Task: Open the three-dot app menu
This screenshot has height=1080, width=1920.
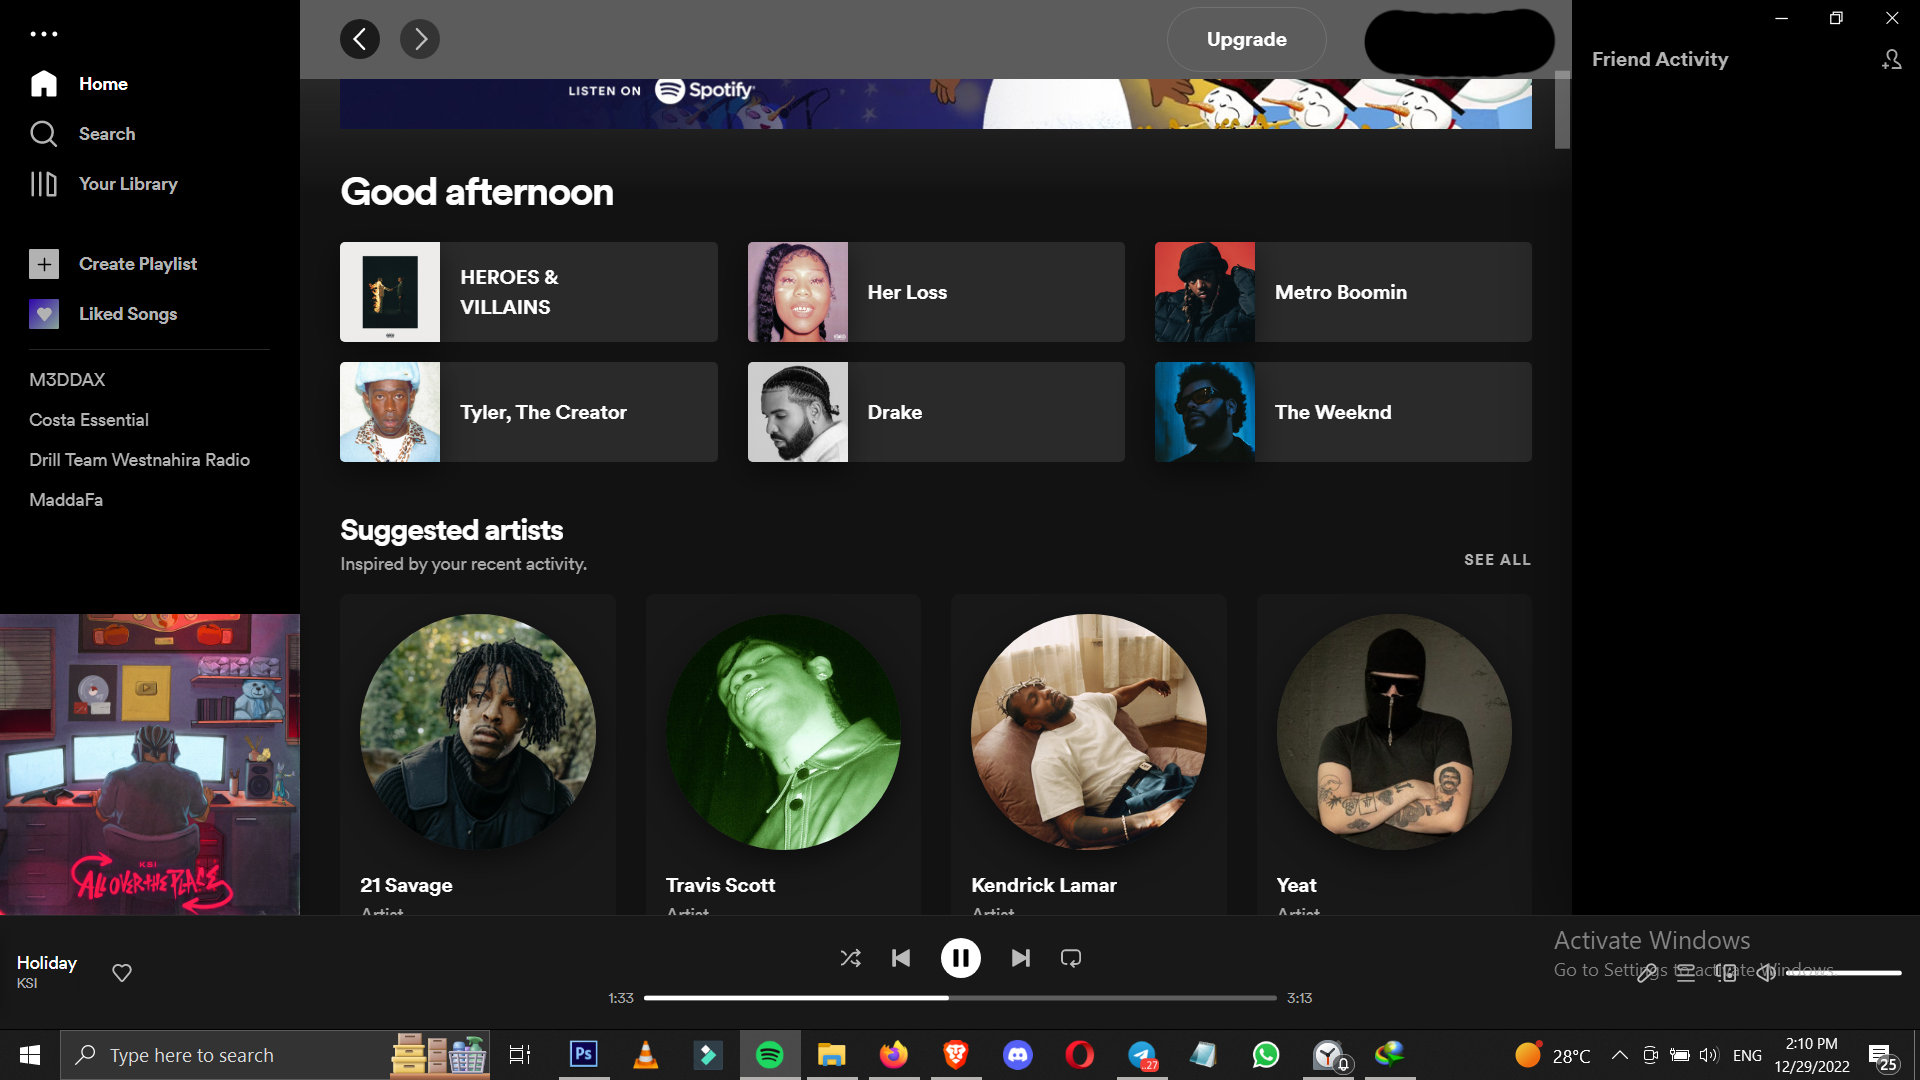Action: [x=44, y=34]
